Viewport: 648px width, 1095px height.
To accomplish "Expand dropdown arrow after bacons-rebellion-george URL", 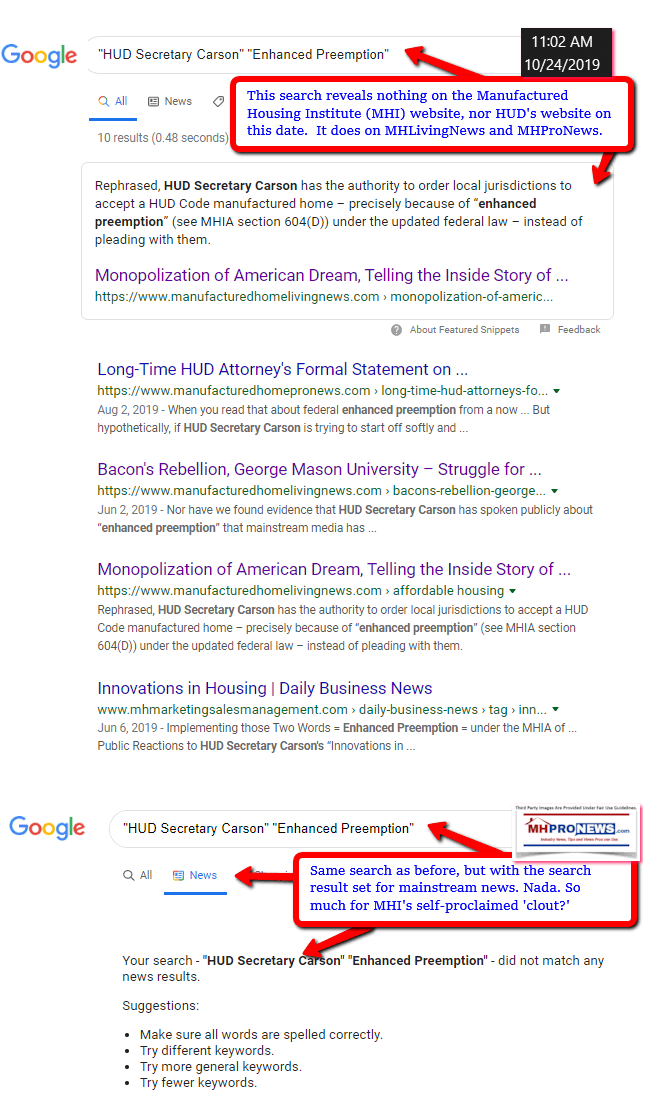I will [554, 491].
